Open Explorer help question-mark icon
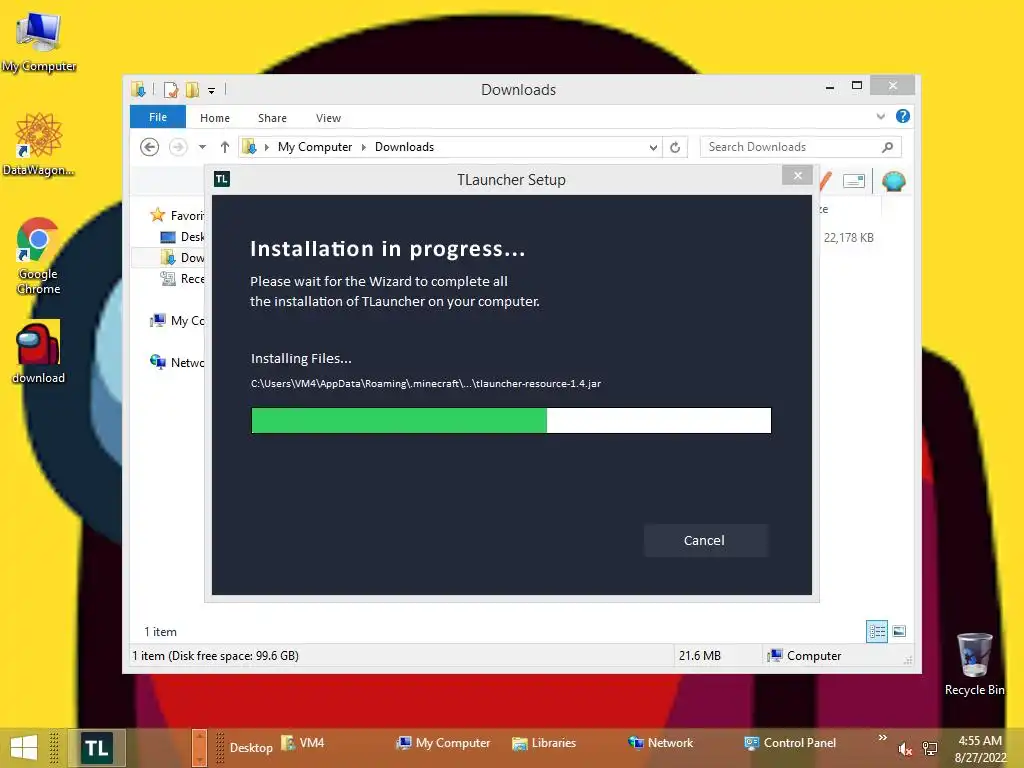This screenshot has width=1024, height=768. click(903, 116)
